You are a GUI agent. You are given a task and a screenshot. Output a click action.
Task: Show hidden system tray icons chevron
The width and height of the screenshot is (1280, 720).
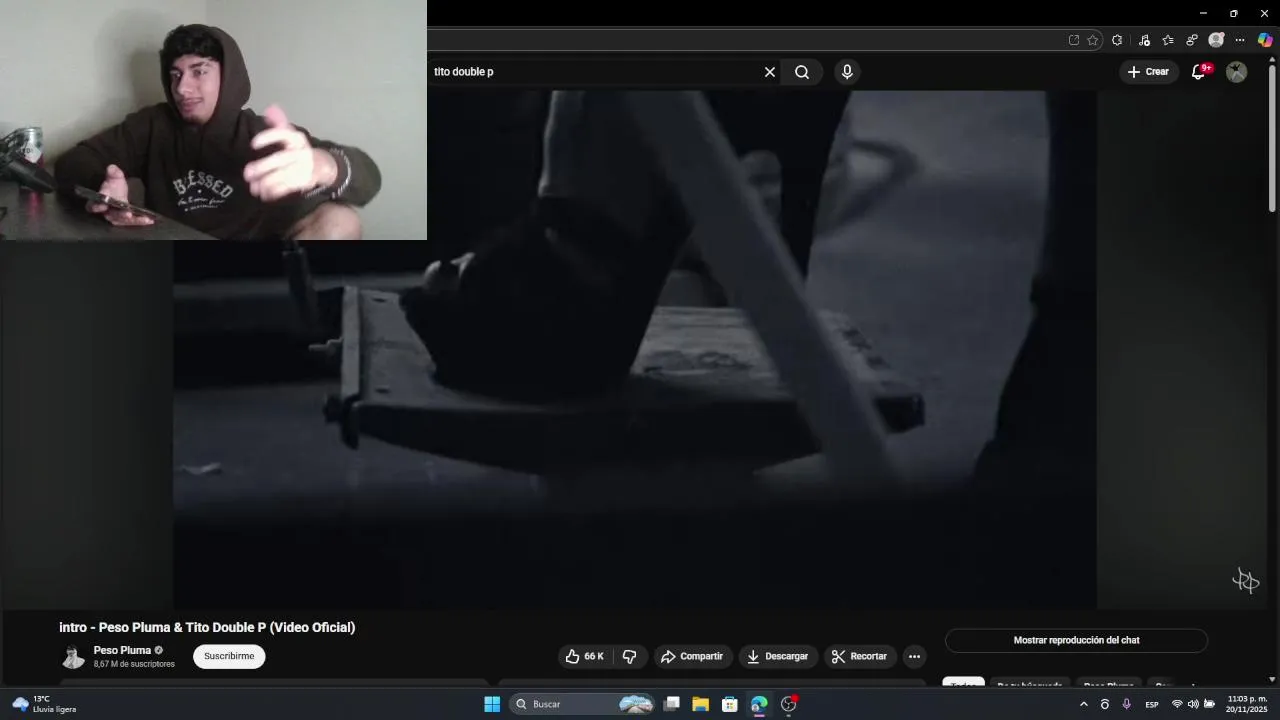pyautogui.click(x=1083, y=704)
